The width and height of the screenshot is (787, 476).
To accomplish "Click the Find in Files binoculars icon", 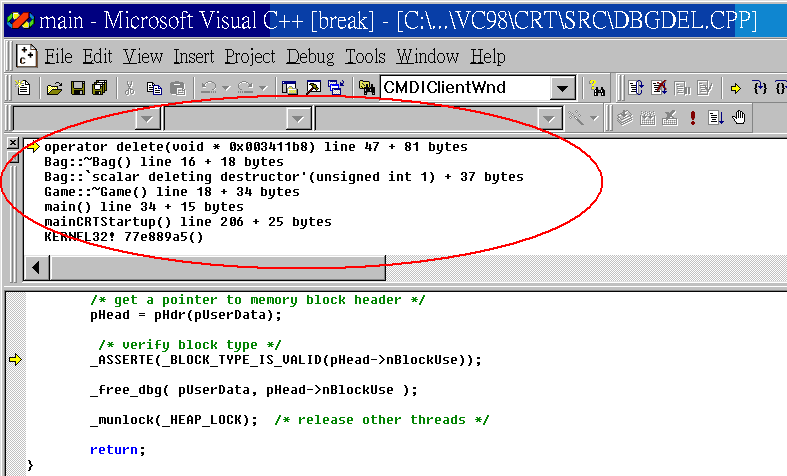I will pyautogui.click(x=367, y=88).
